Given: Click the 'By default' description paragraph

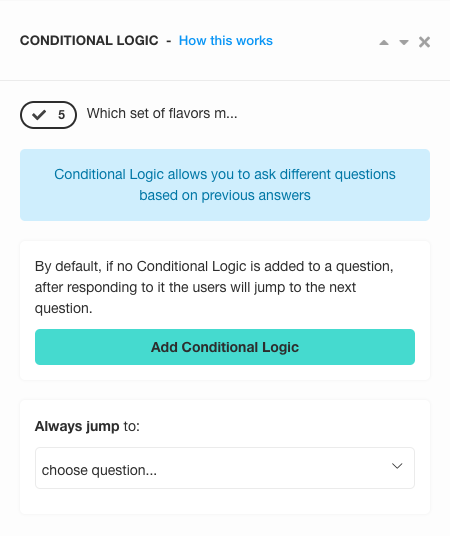Looking at the screenshot, I should (x=214, y=287).
